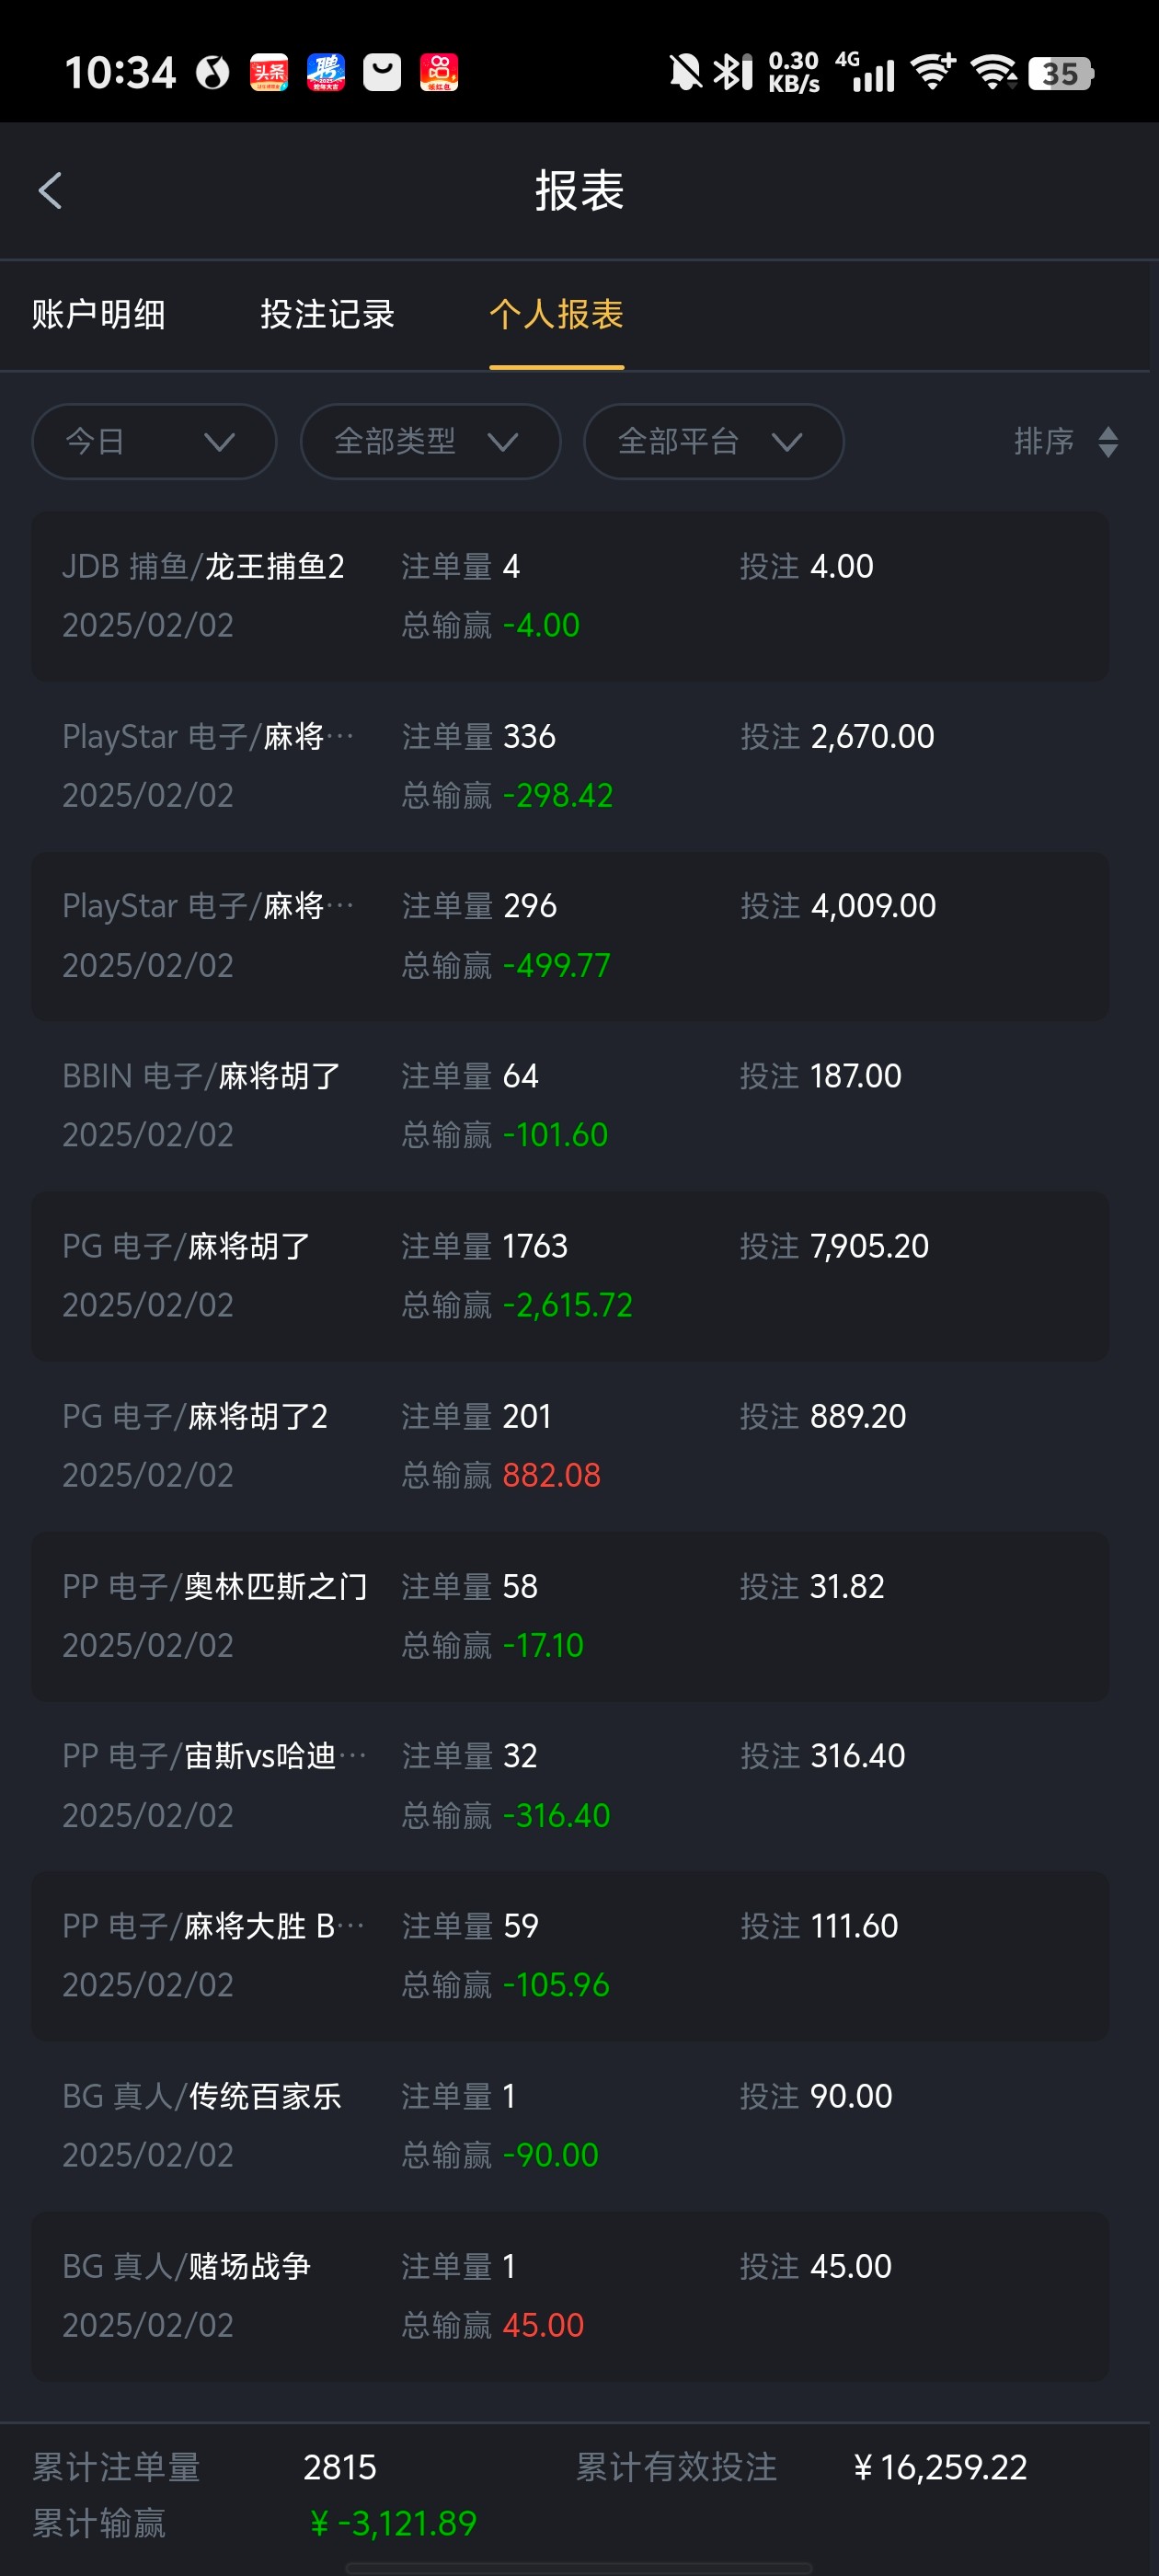Tap the sort arrows icon
This screenshot has height=2576, width=1159.
pyautogui.click(x=1107, y=442)
